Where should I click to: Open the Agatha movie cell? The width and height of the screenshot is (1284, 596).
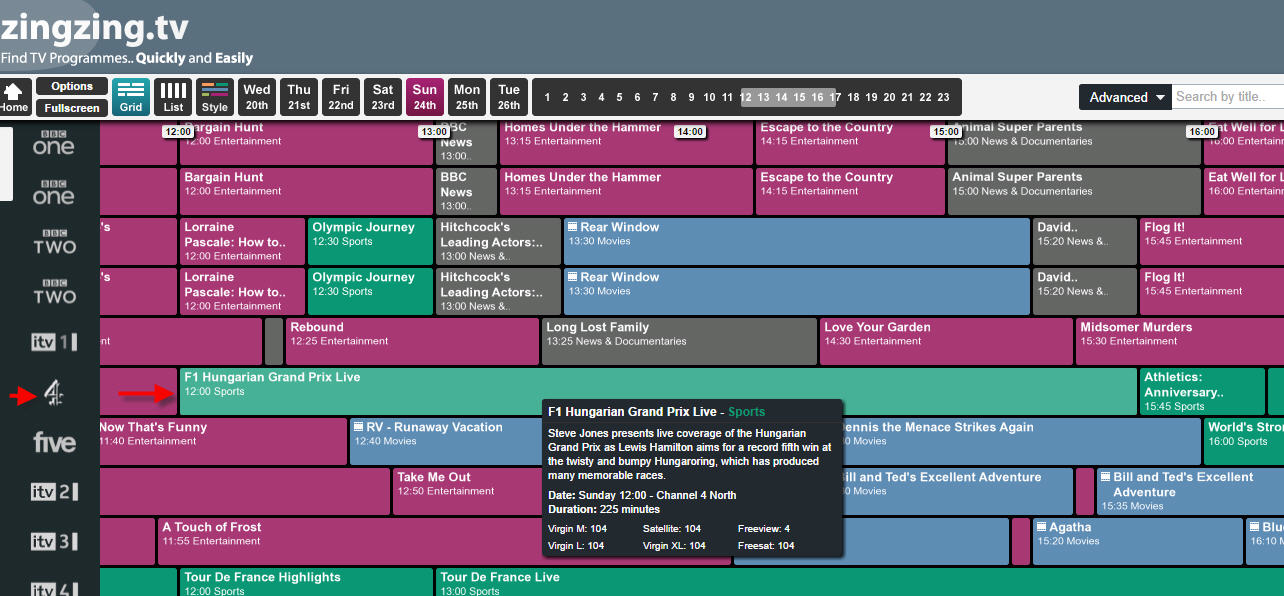(x=1136, y=541)
